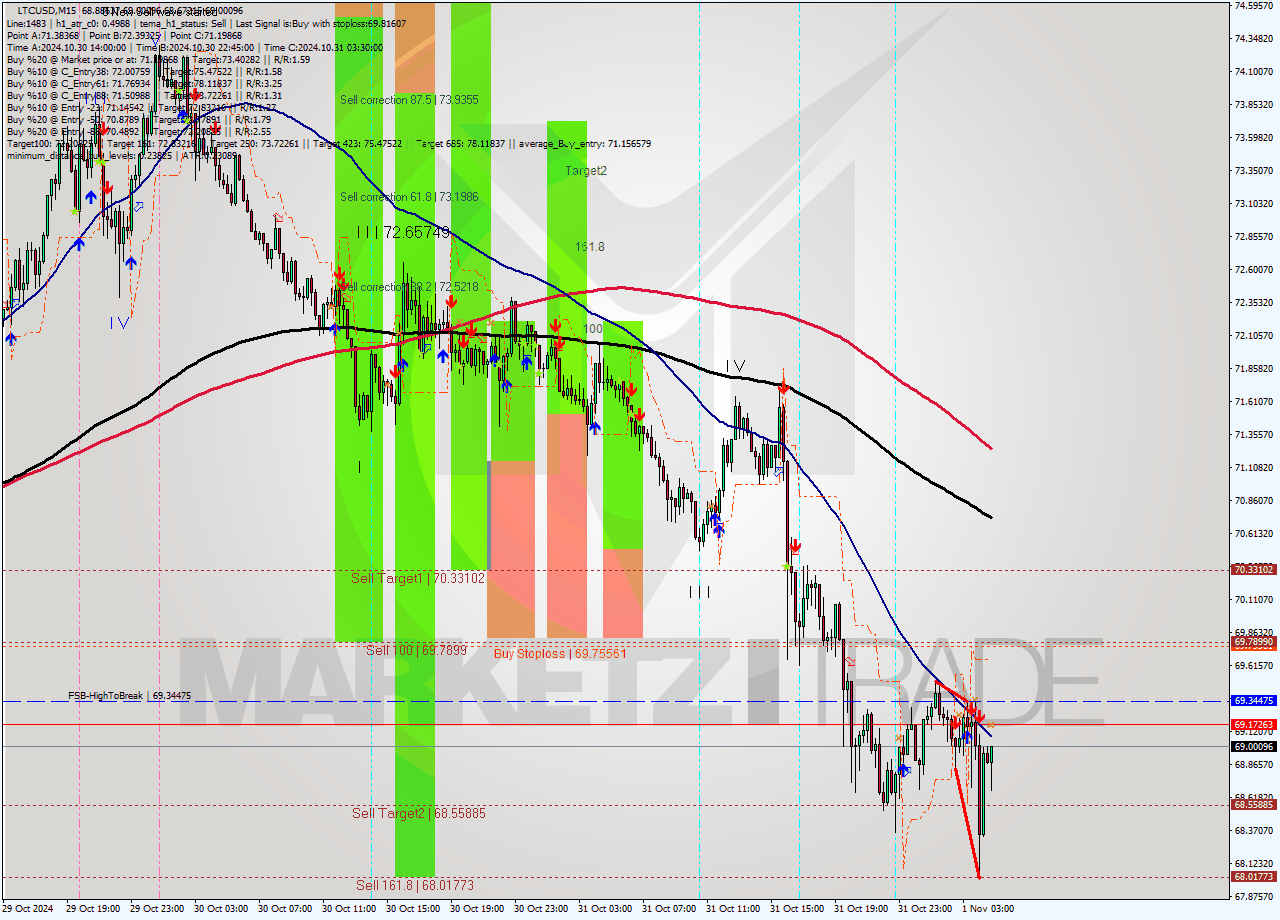Select the 'Sell Target2 | 68.55885' label
1280x920 pixels.
coord(419,813)
